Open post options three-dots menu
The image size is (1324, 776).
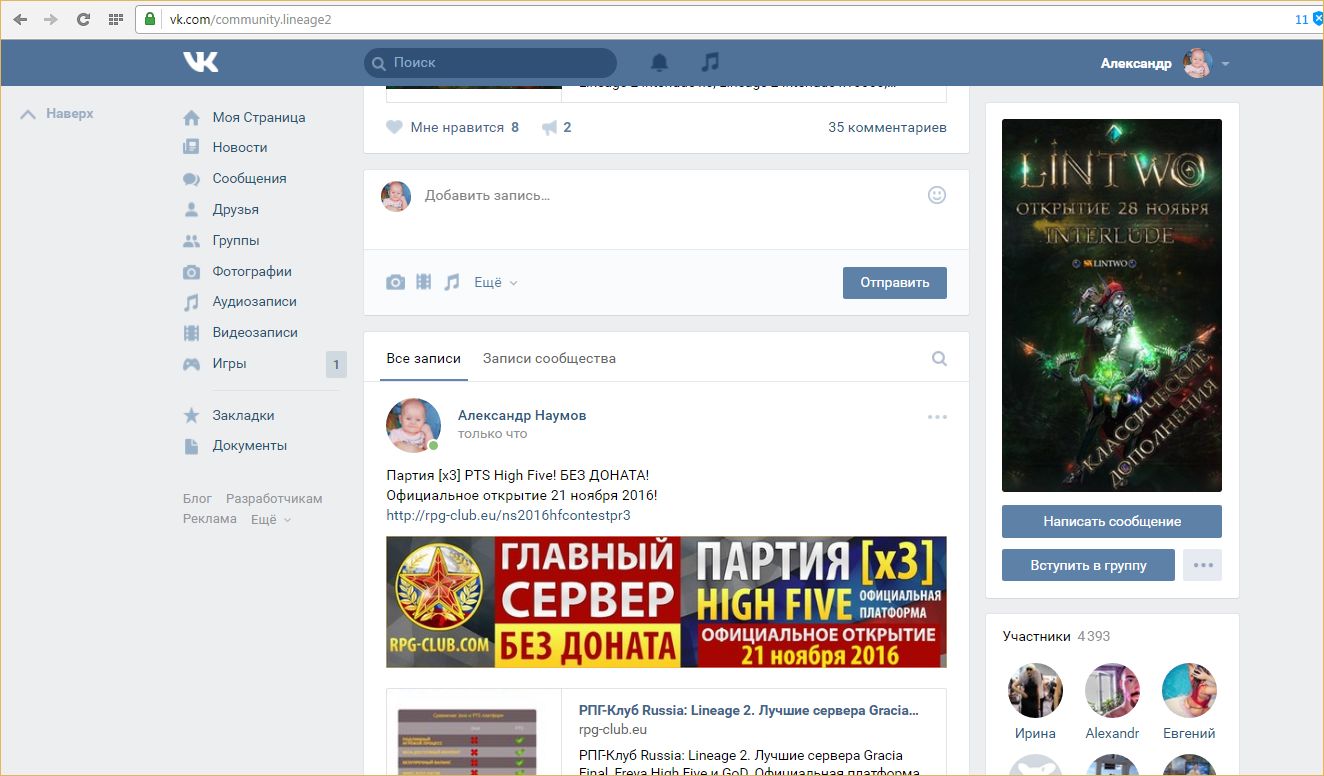click(x=936, y=416)
